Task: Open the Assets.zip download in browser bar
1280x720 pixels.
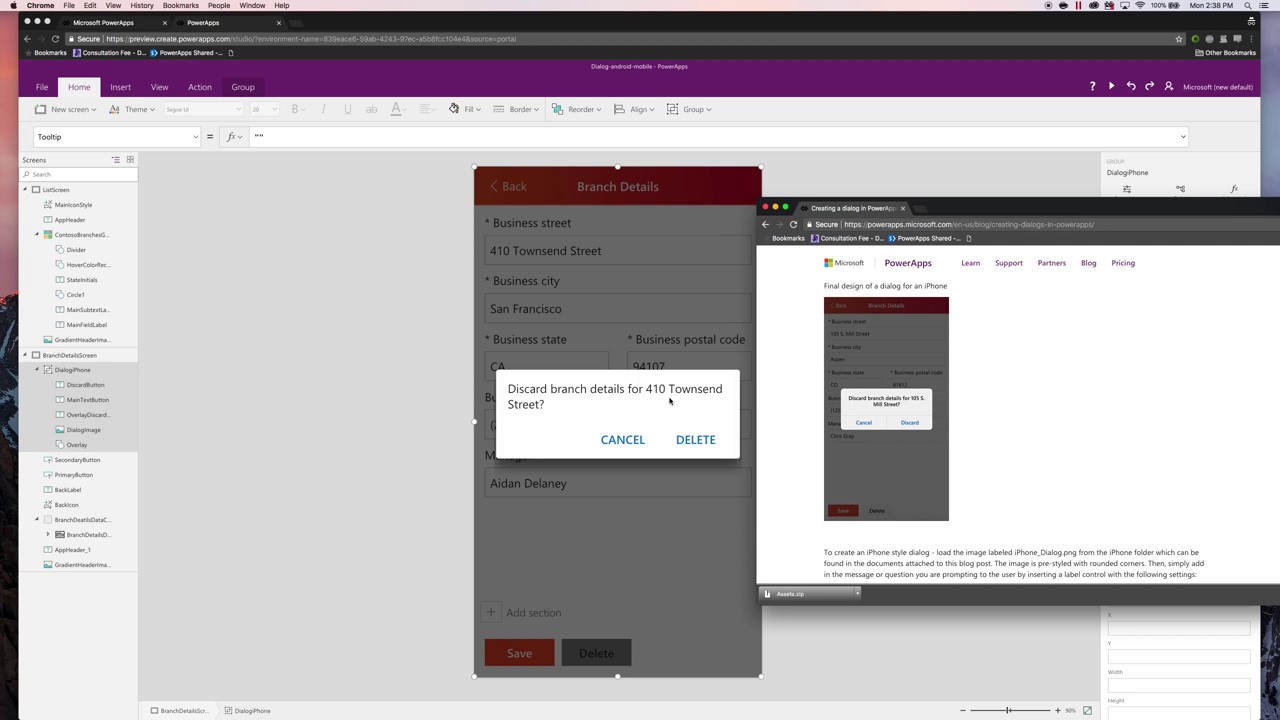Action: pos(806,594)
